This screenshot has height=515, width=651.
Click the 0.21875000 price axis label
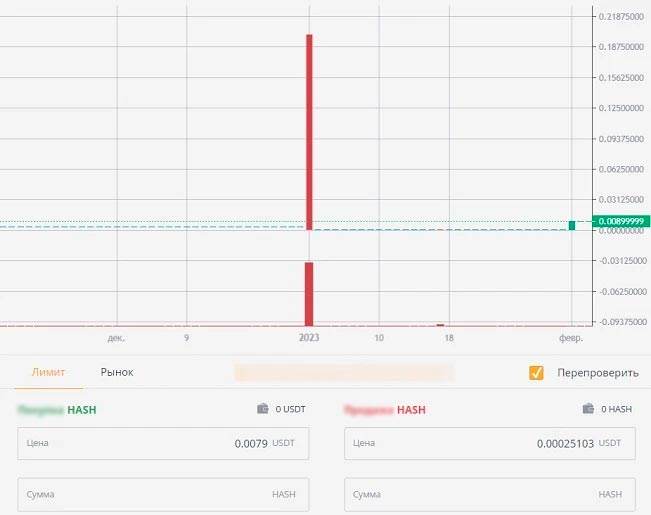[621, 17]
